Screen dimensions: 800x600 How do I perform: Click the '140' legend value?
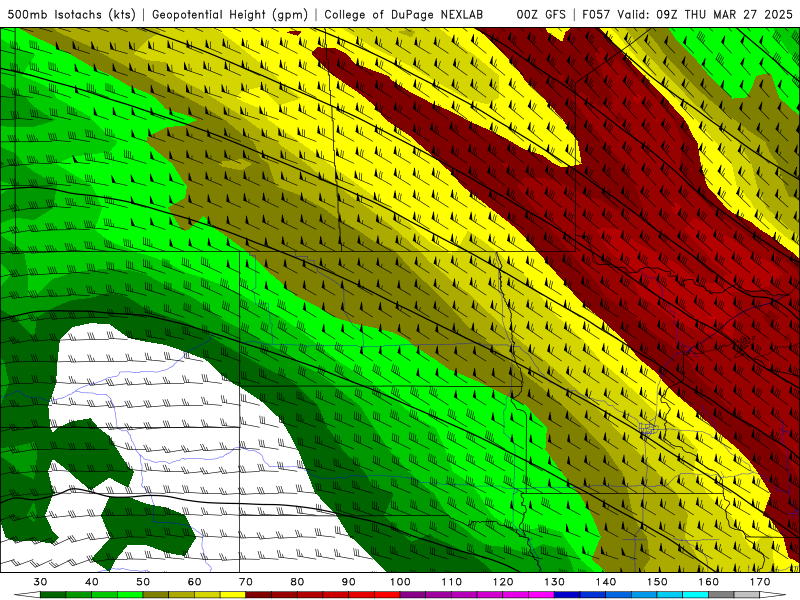tap(606, 582)
